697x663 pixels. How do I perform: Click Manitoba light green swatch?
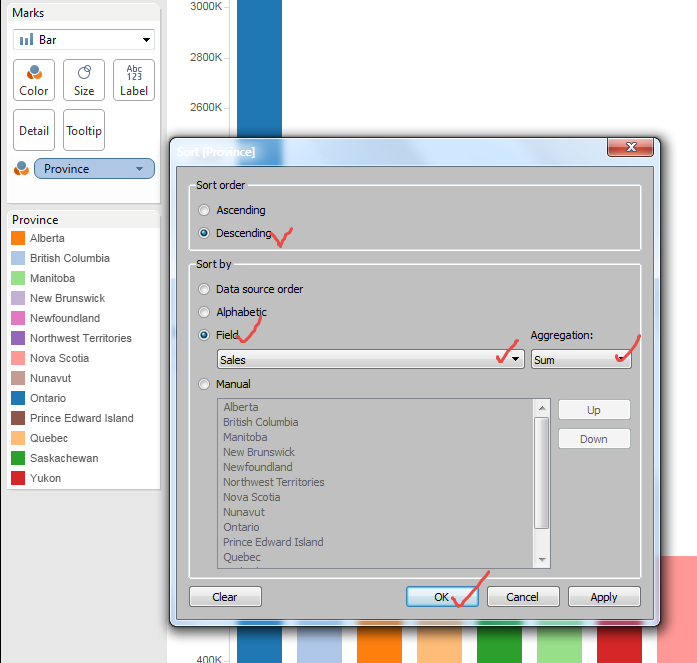tap(18, 278)
